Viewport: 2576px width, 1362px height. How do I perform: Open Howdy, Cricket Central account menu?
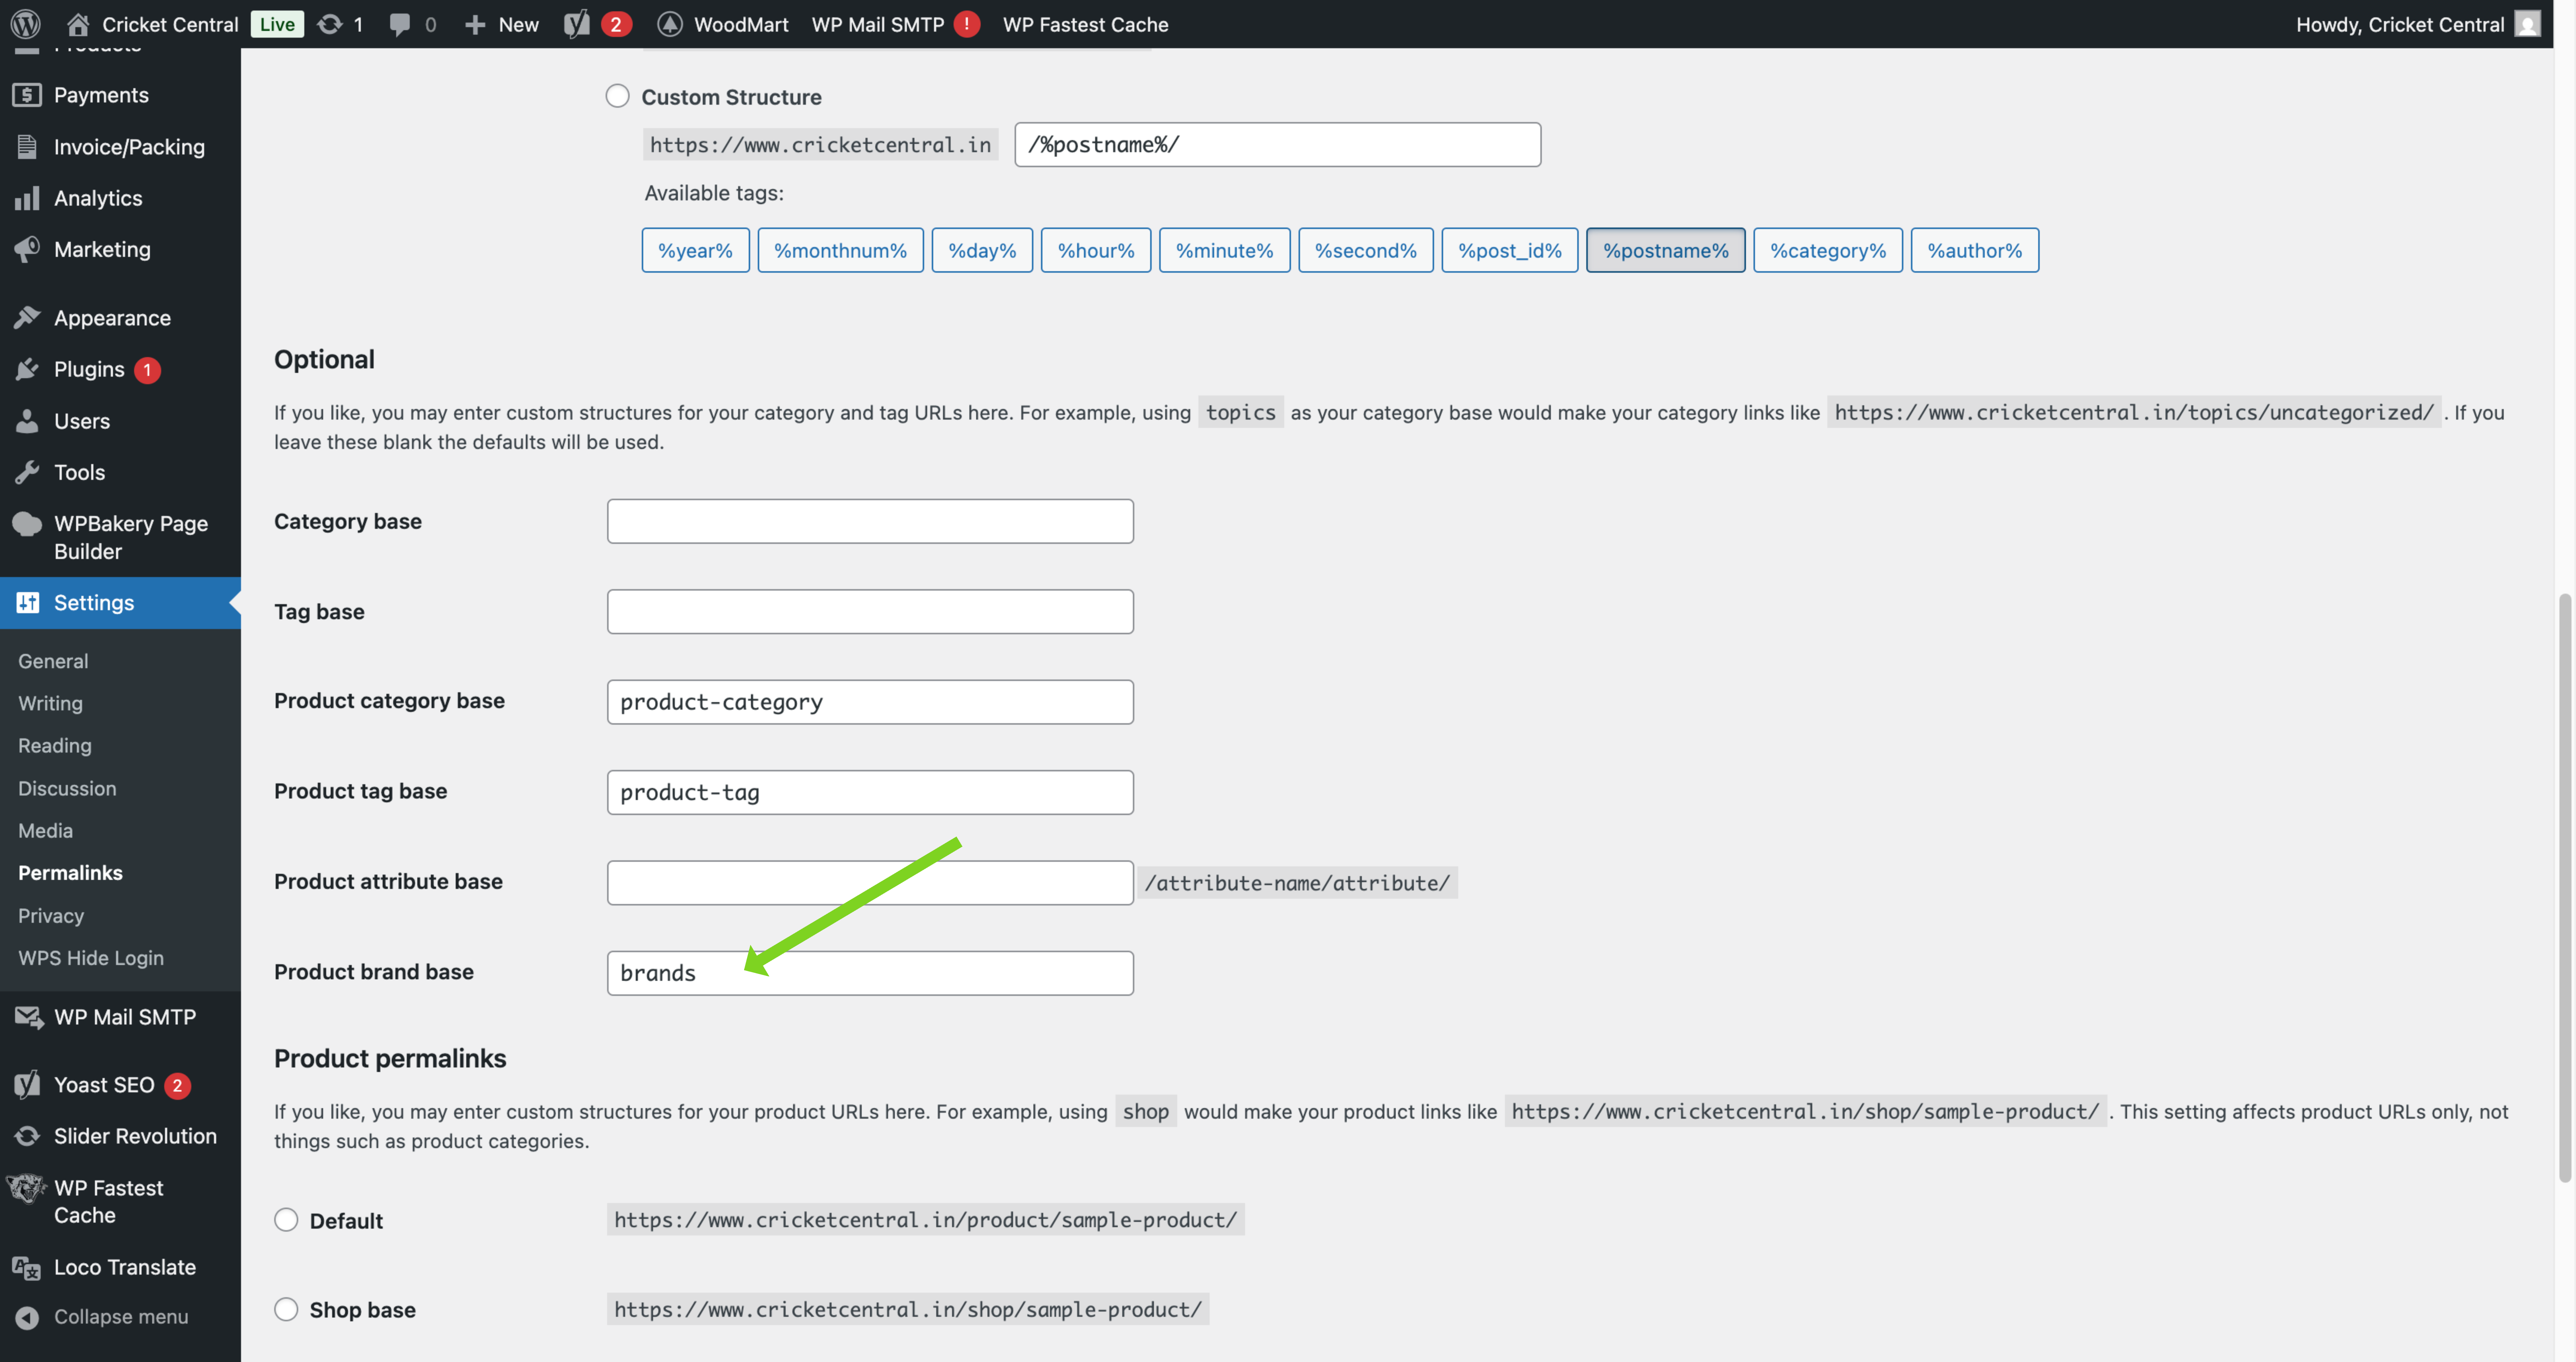tap(2418, 24)
